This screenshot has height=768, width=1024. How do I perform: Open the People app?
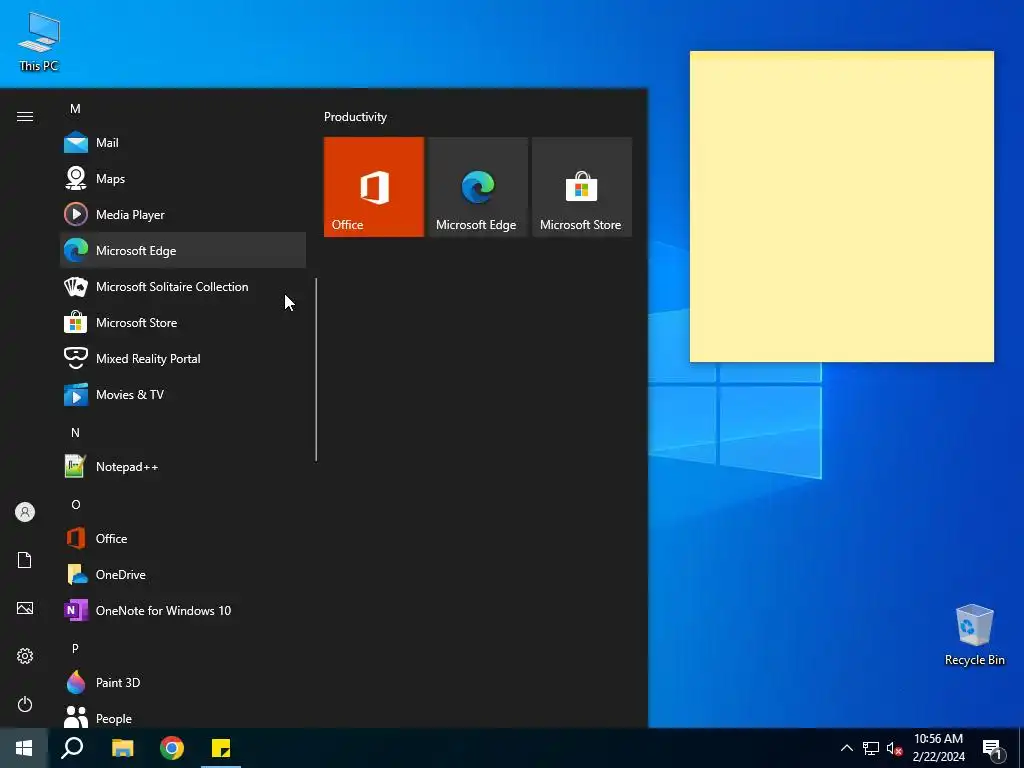[x=183, y=718]
